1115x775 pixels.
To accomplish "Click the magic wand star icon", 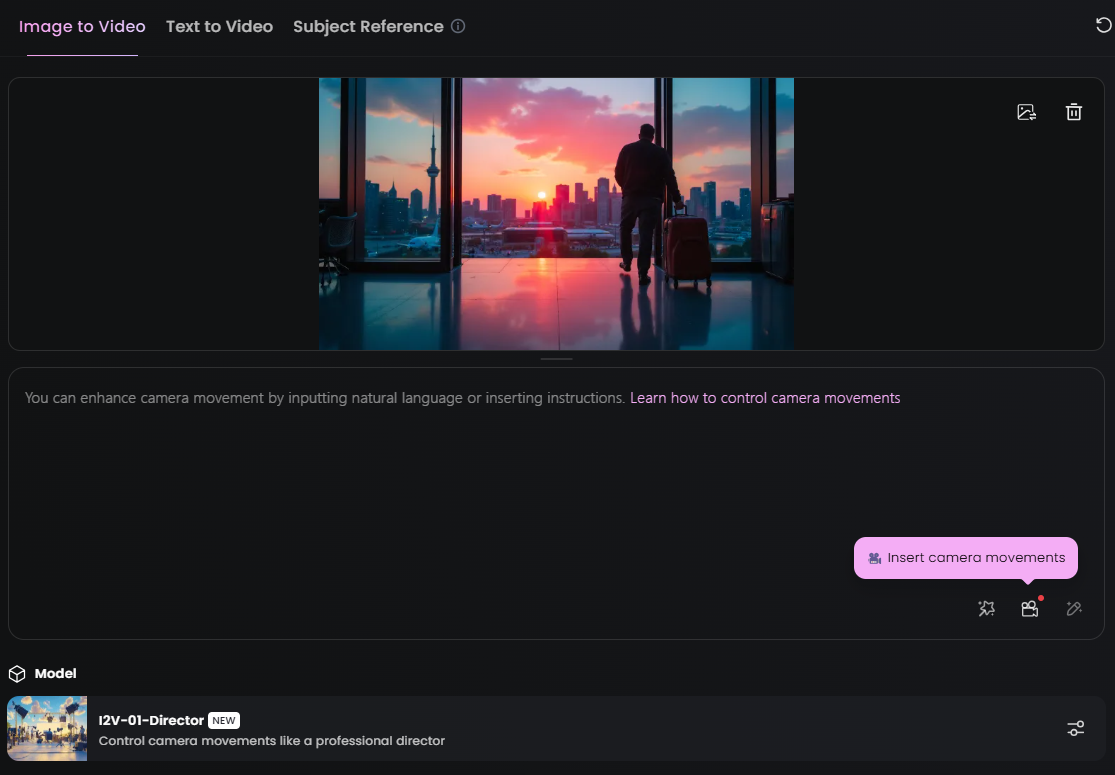I will pyautogui.click(x=986, y=608).
